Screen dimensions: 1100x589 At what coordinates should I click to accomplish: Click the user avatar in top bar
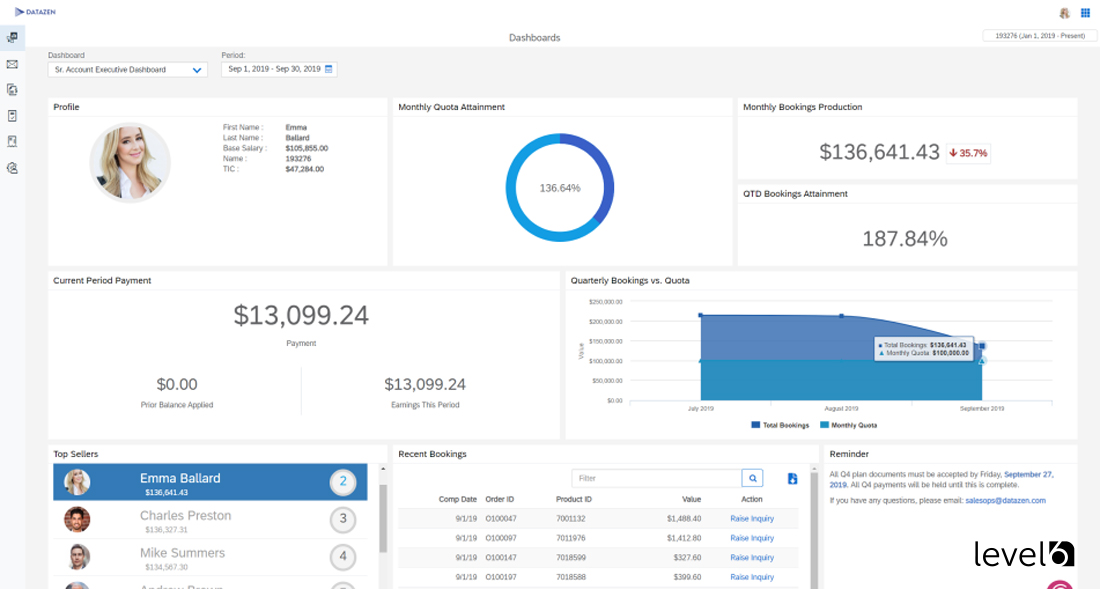1064,13
